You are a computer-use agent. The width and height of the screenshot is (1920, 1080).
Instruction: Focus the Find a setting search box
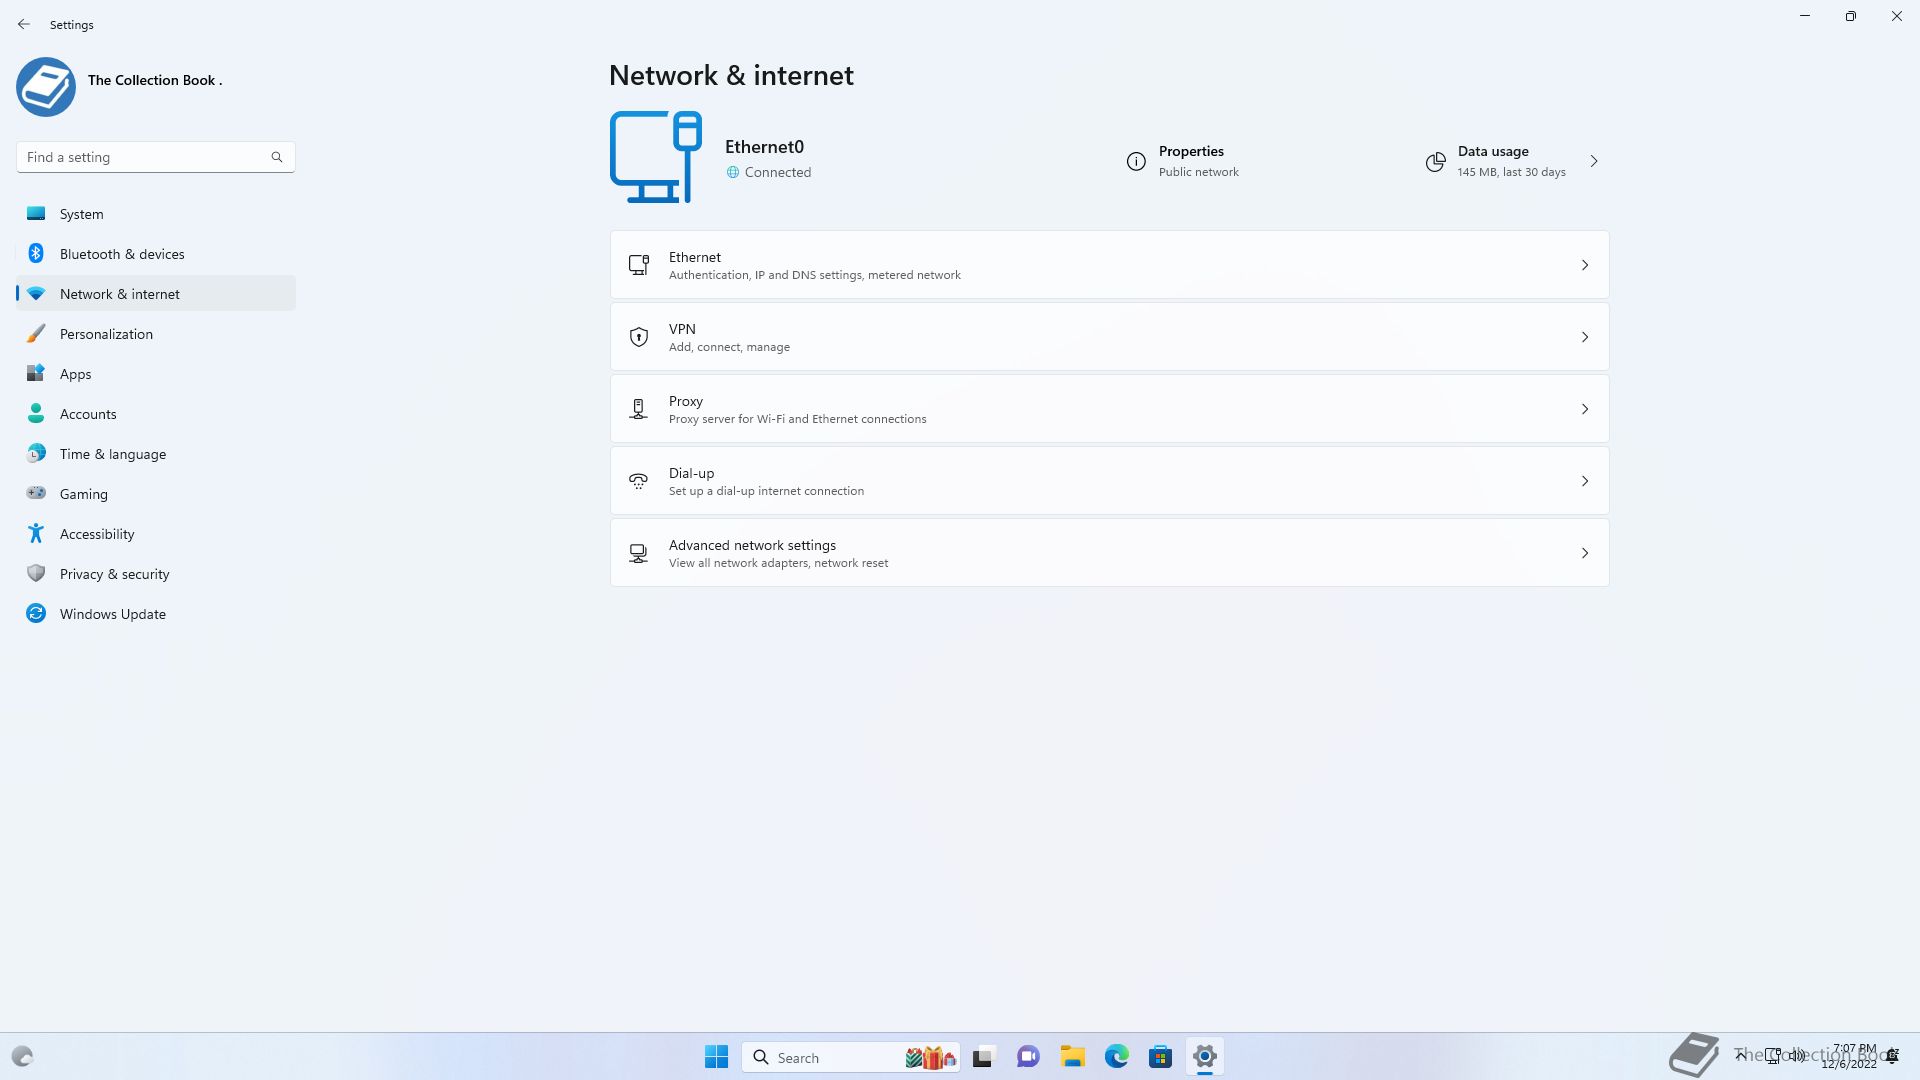155,157
